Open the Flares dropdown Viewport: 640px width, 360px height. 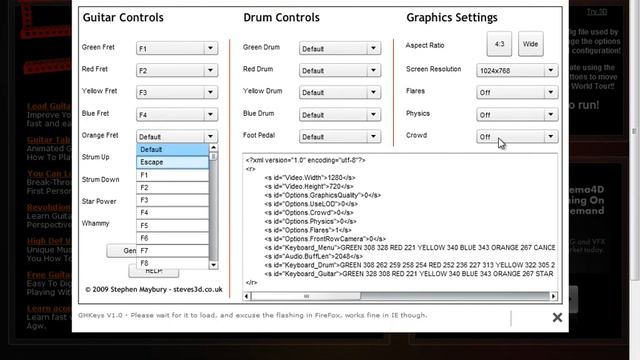click(x=517, y=92)
